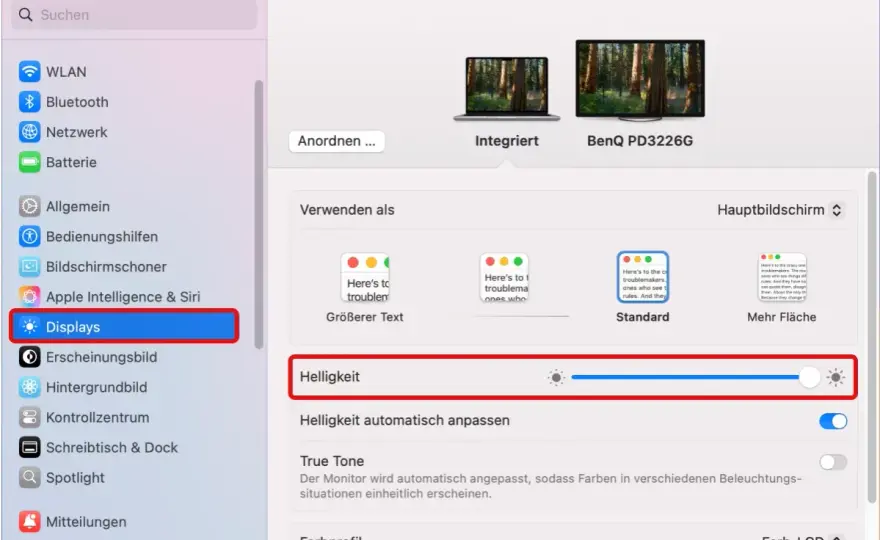880x540 pixels.
Task: Click the sidebar scrollbar
Action: tap(258, 214)
